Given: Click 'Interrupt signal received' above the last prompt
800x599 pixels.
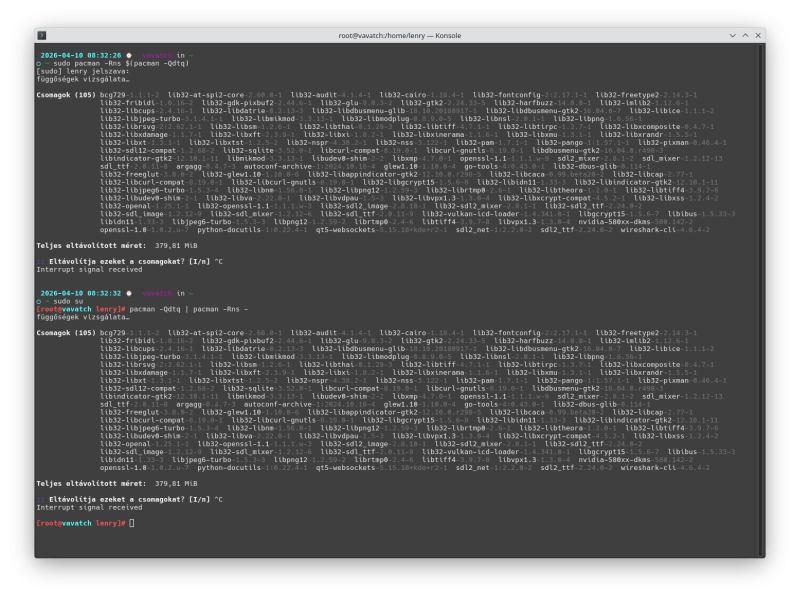Looking at the screenshot, I should click(89, 507).
